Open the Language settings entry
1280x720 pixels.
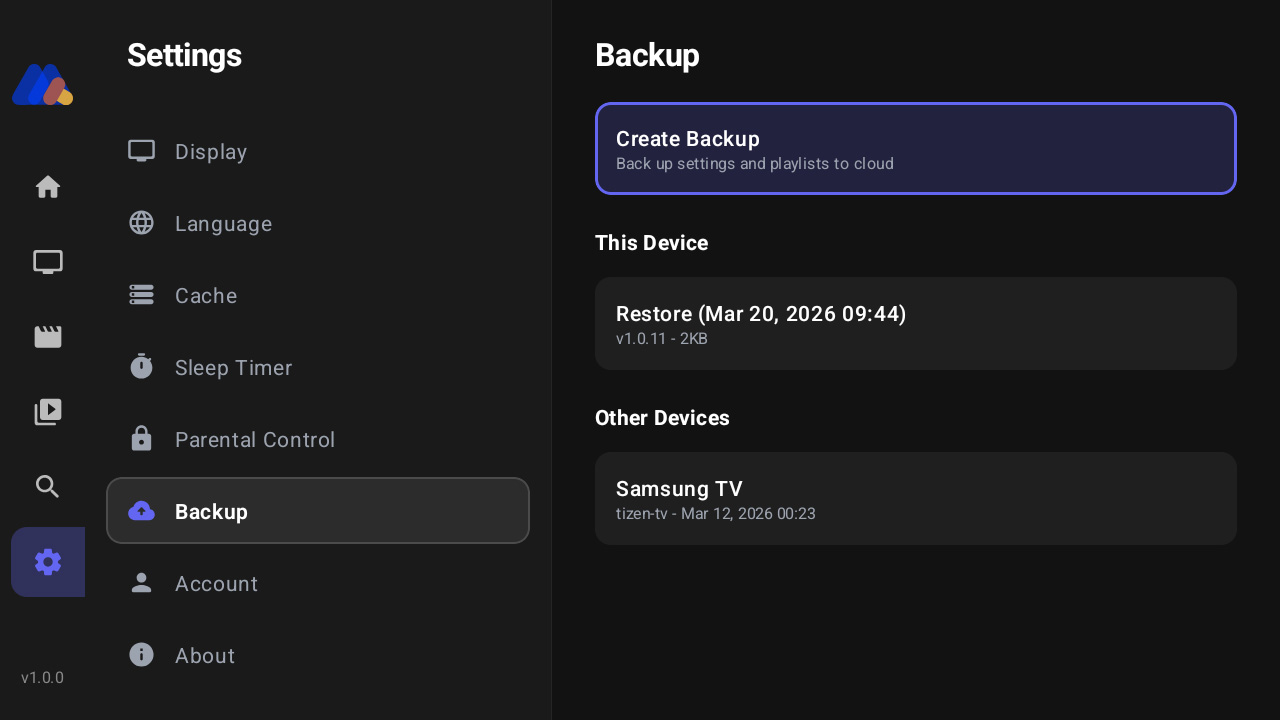pos(223,223)
